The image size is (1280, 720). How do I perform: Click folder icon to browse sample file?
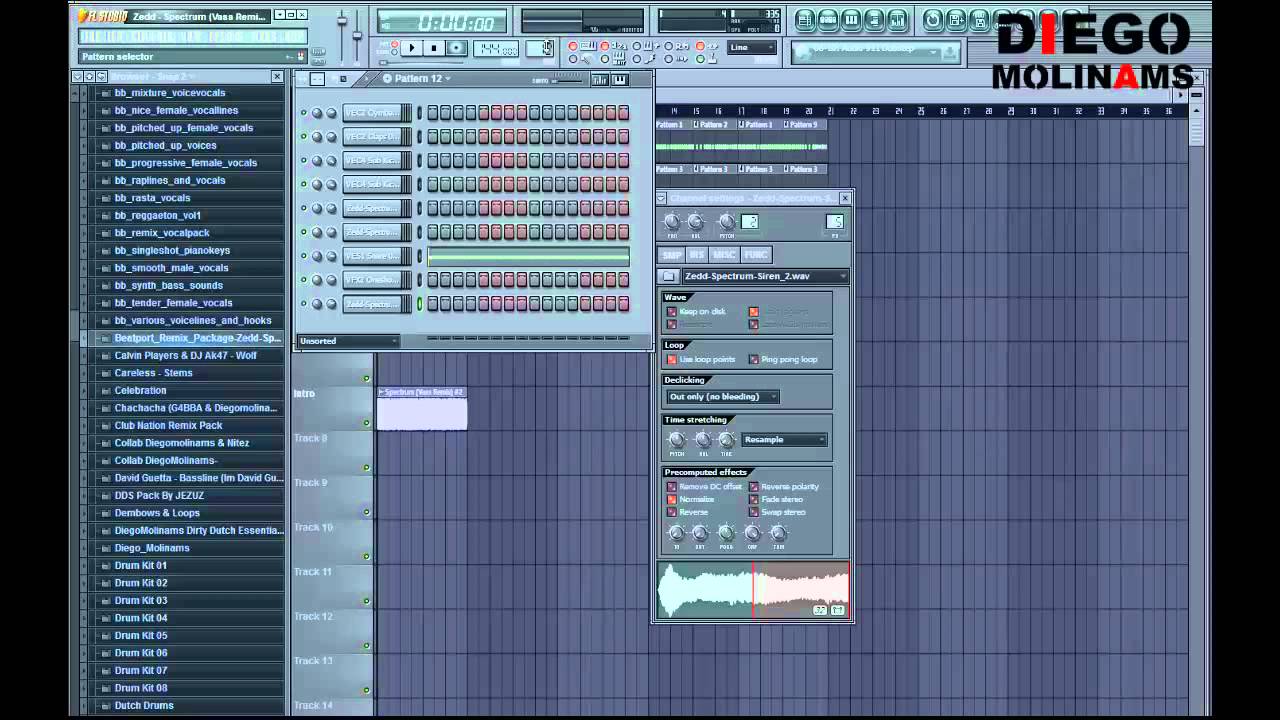click(669, 276)
